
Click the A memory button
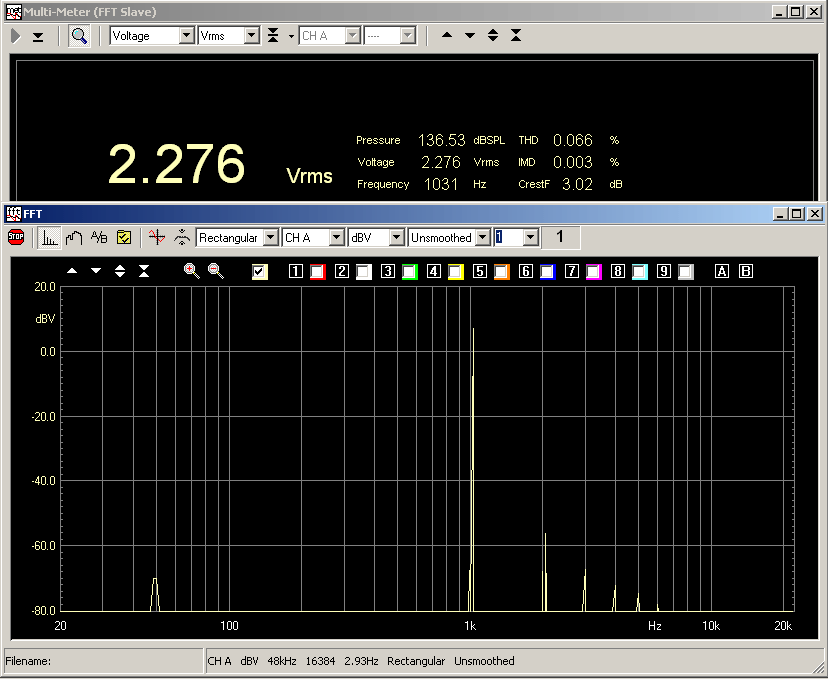pos(722,272)
